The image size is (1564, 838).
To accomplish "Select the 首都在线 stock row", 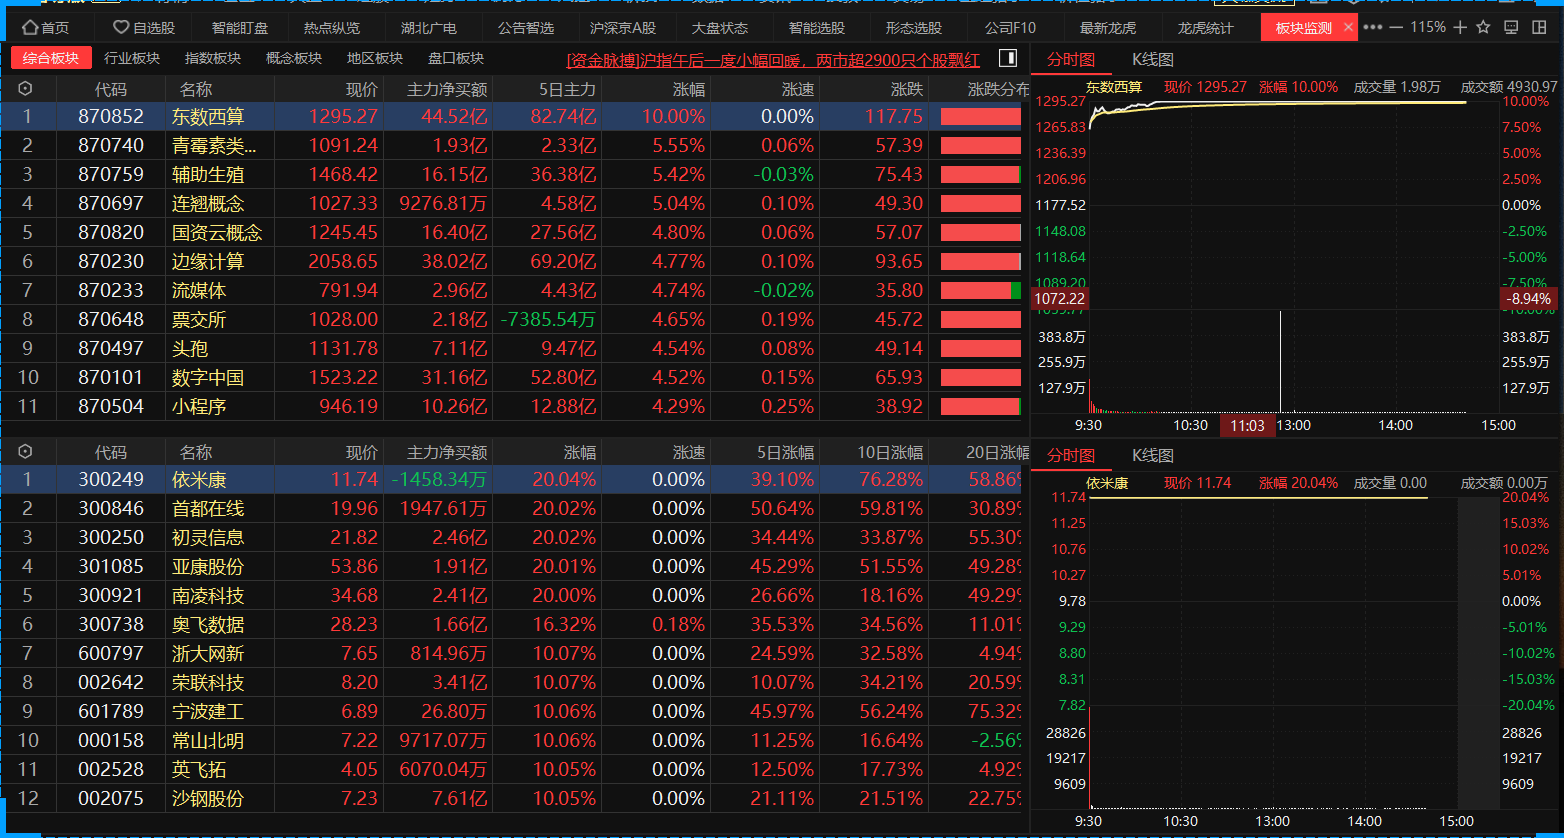I will (x=515, y=508).
